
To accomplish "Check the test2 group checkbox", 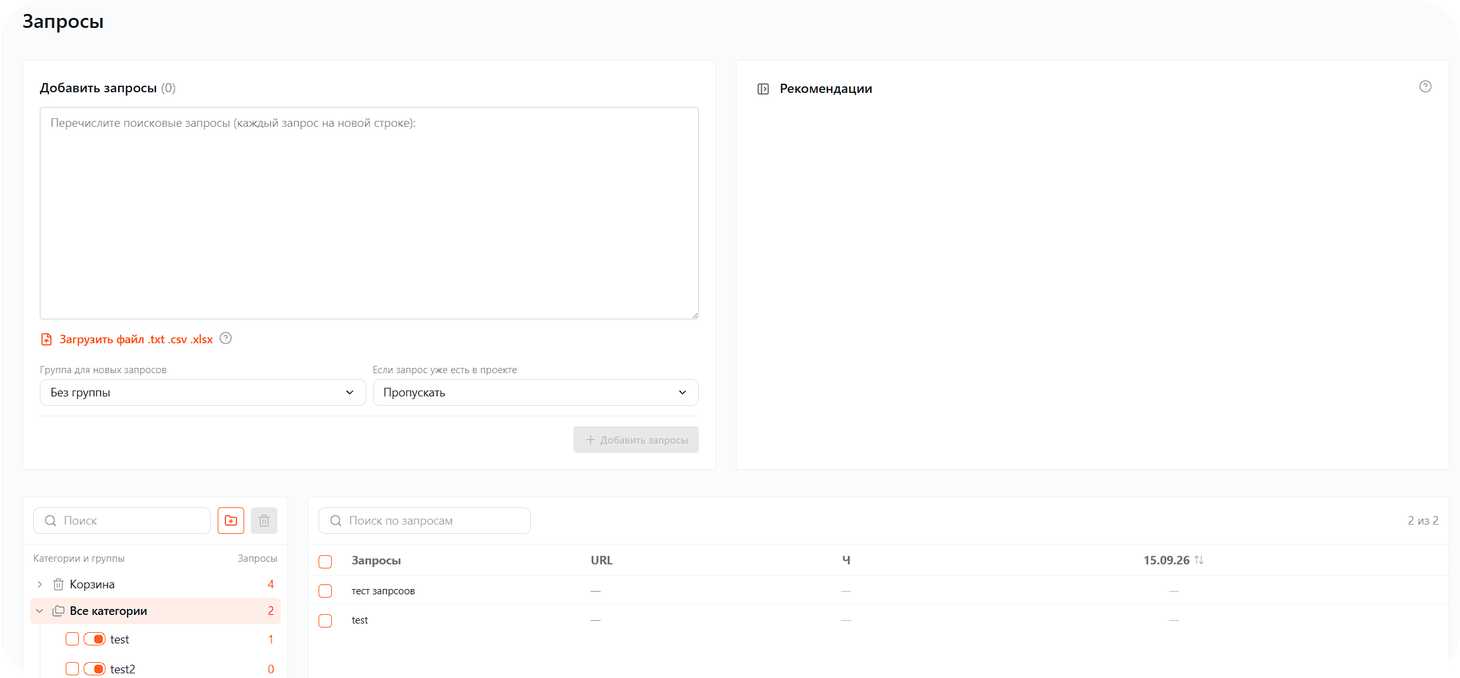I will click(x=72, y=669).
